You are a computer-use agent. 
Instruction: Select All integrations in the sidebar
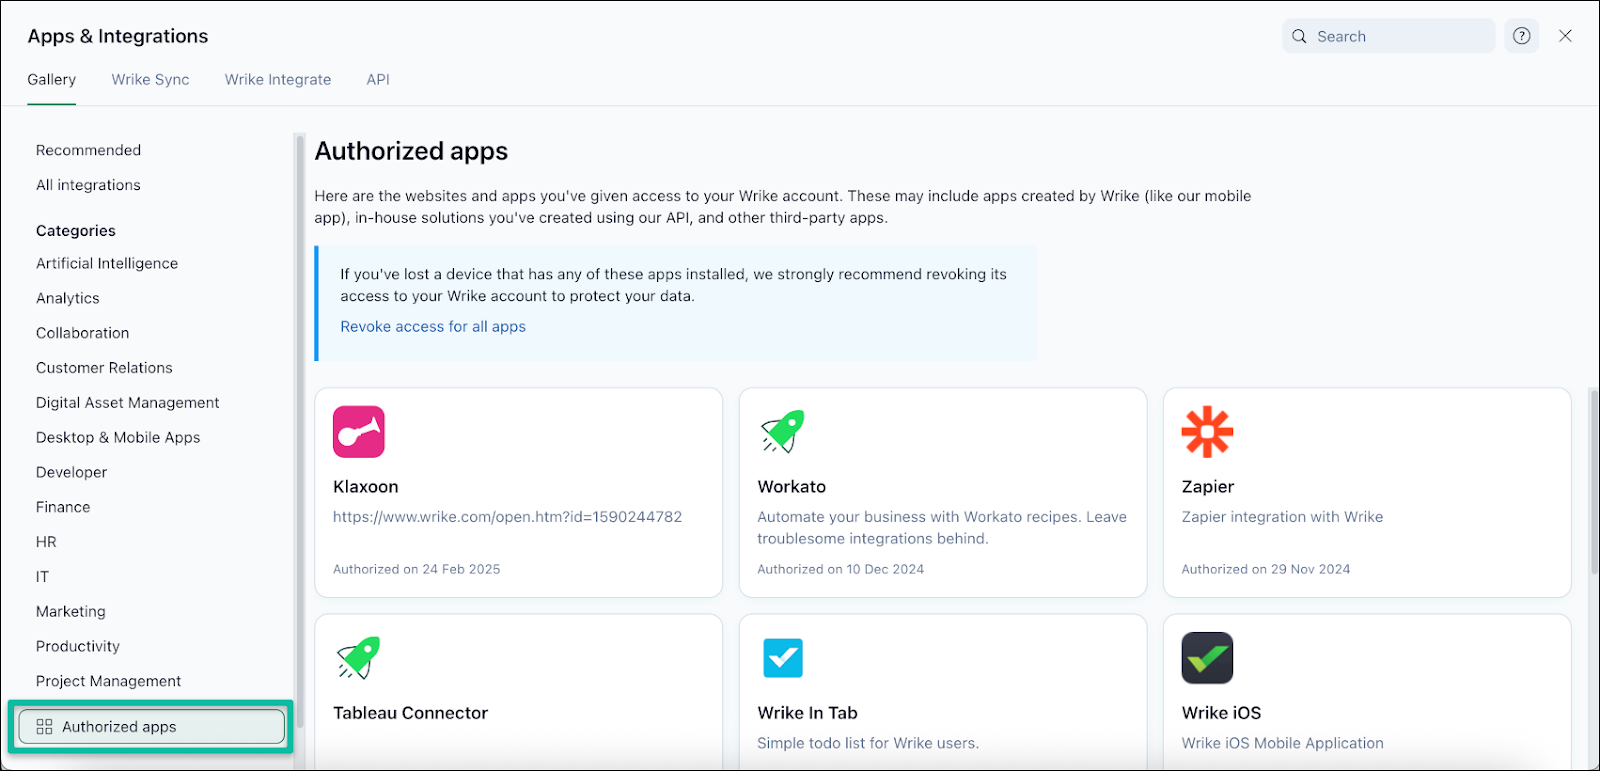pos(88,185)
